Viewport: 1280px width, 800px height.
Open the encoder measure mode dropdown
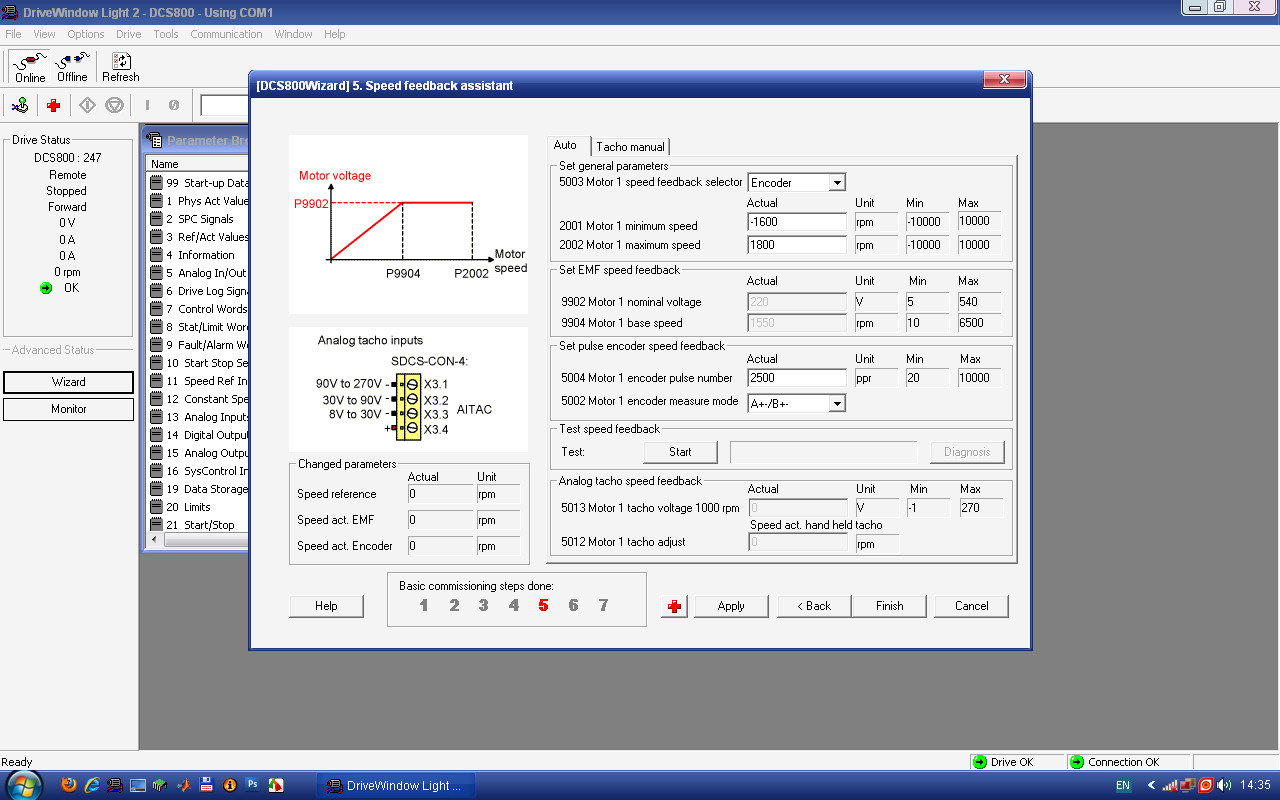click(x=837, y=403)
